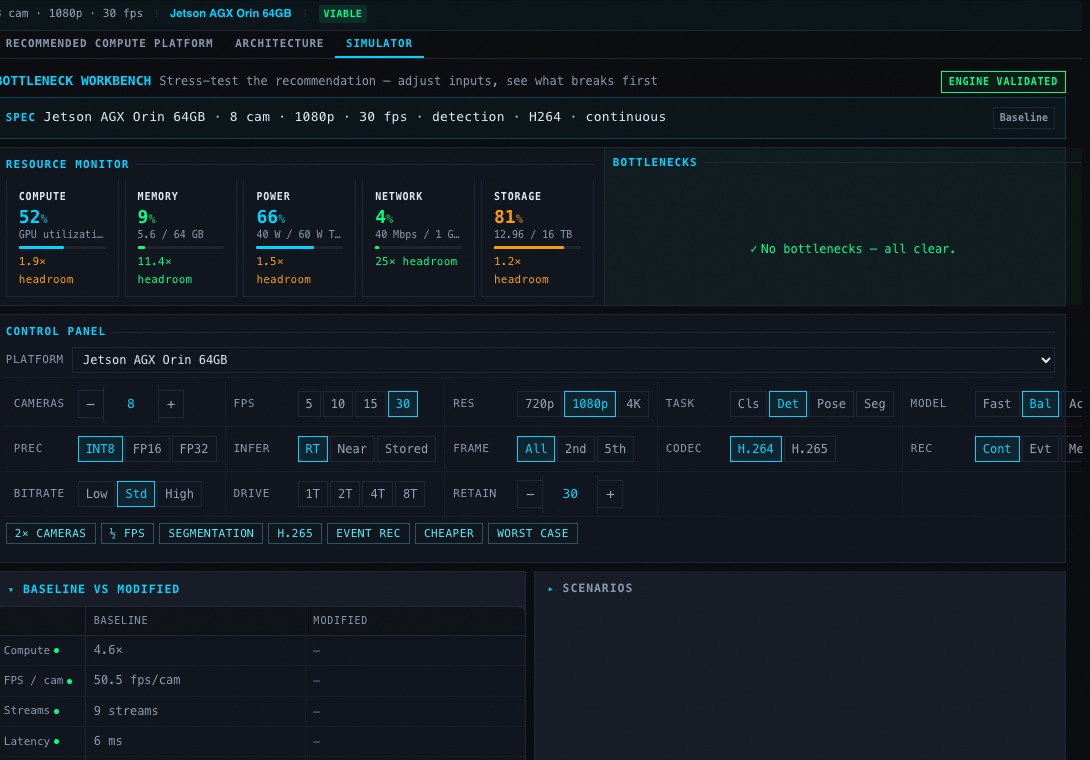Switch to the Architecture tab
This screenshot has width=1090, height=760.
(x=279, y=43)
